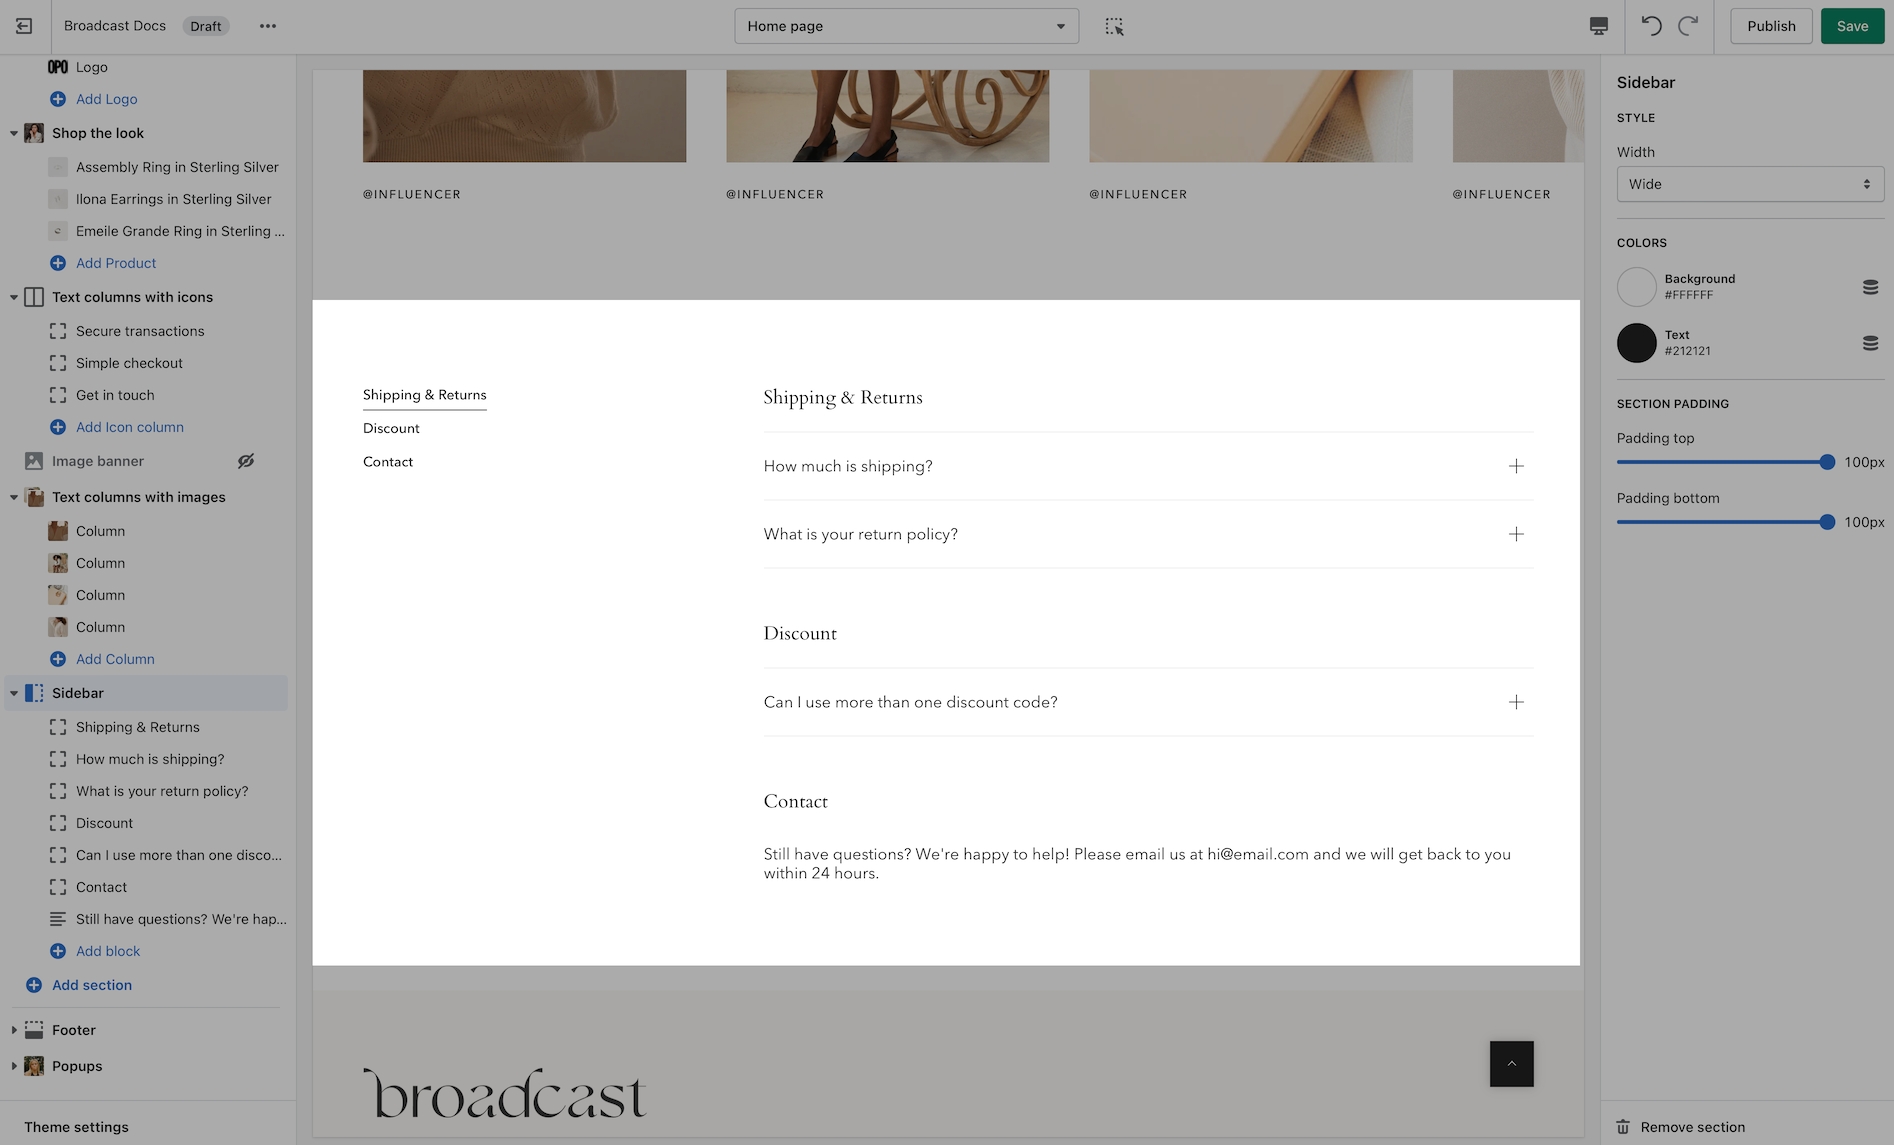Activate the section inspector selection tool
Viewport: 1894px width, 1145px height.
1114,26
